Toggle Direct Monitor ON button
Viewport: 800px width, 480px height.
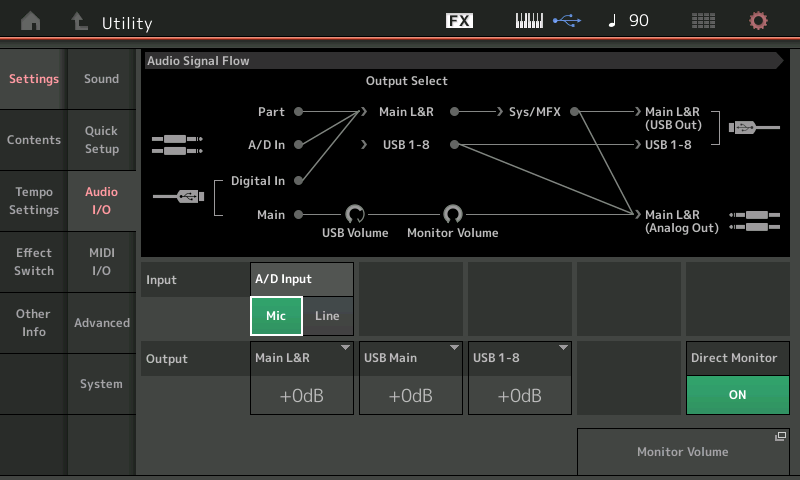[x=737, y=395]
